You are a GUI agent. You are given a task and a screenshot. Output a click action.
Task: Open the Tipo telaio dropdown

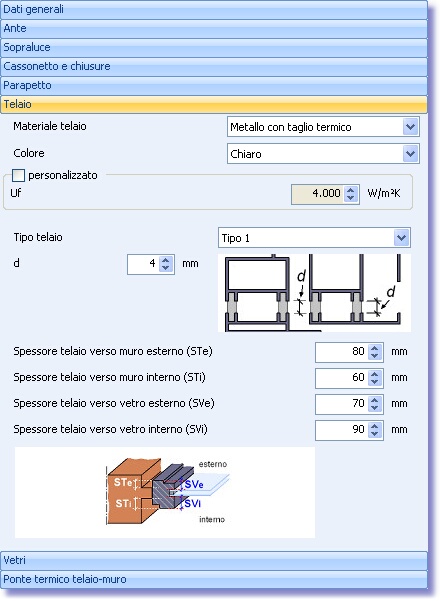coord(314,238)
